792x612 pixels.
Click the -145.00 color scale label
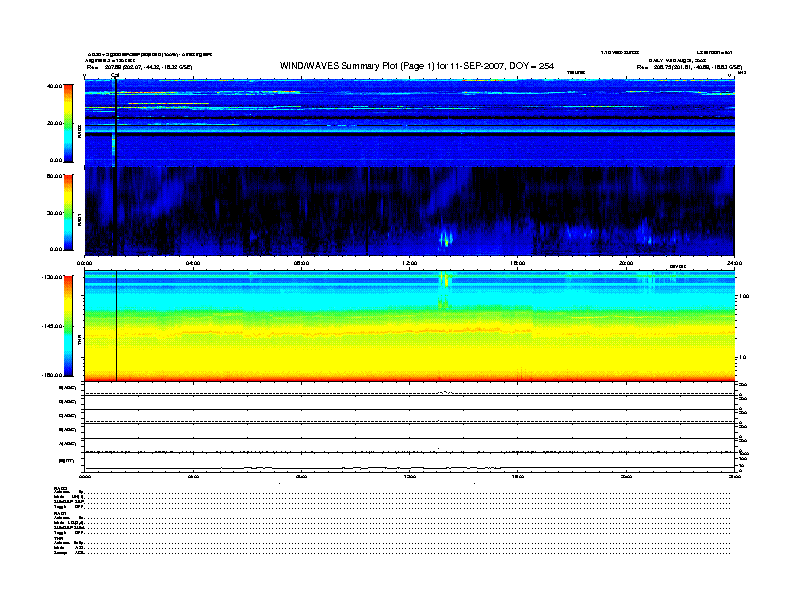(52, 326)
